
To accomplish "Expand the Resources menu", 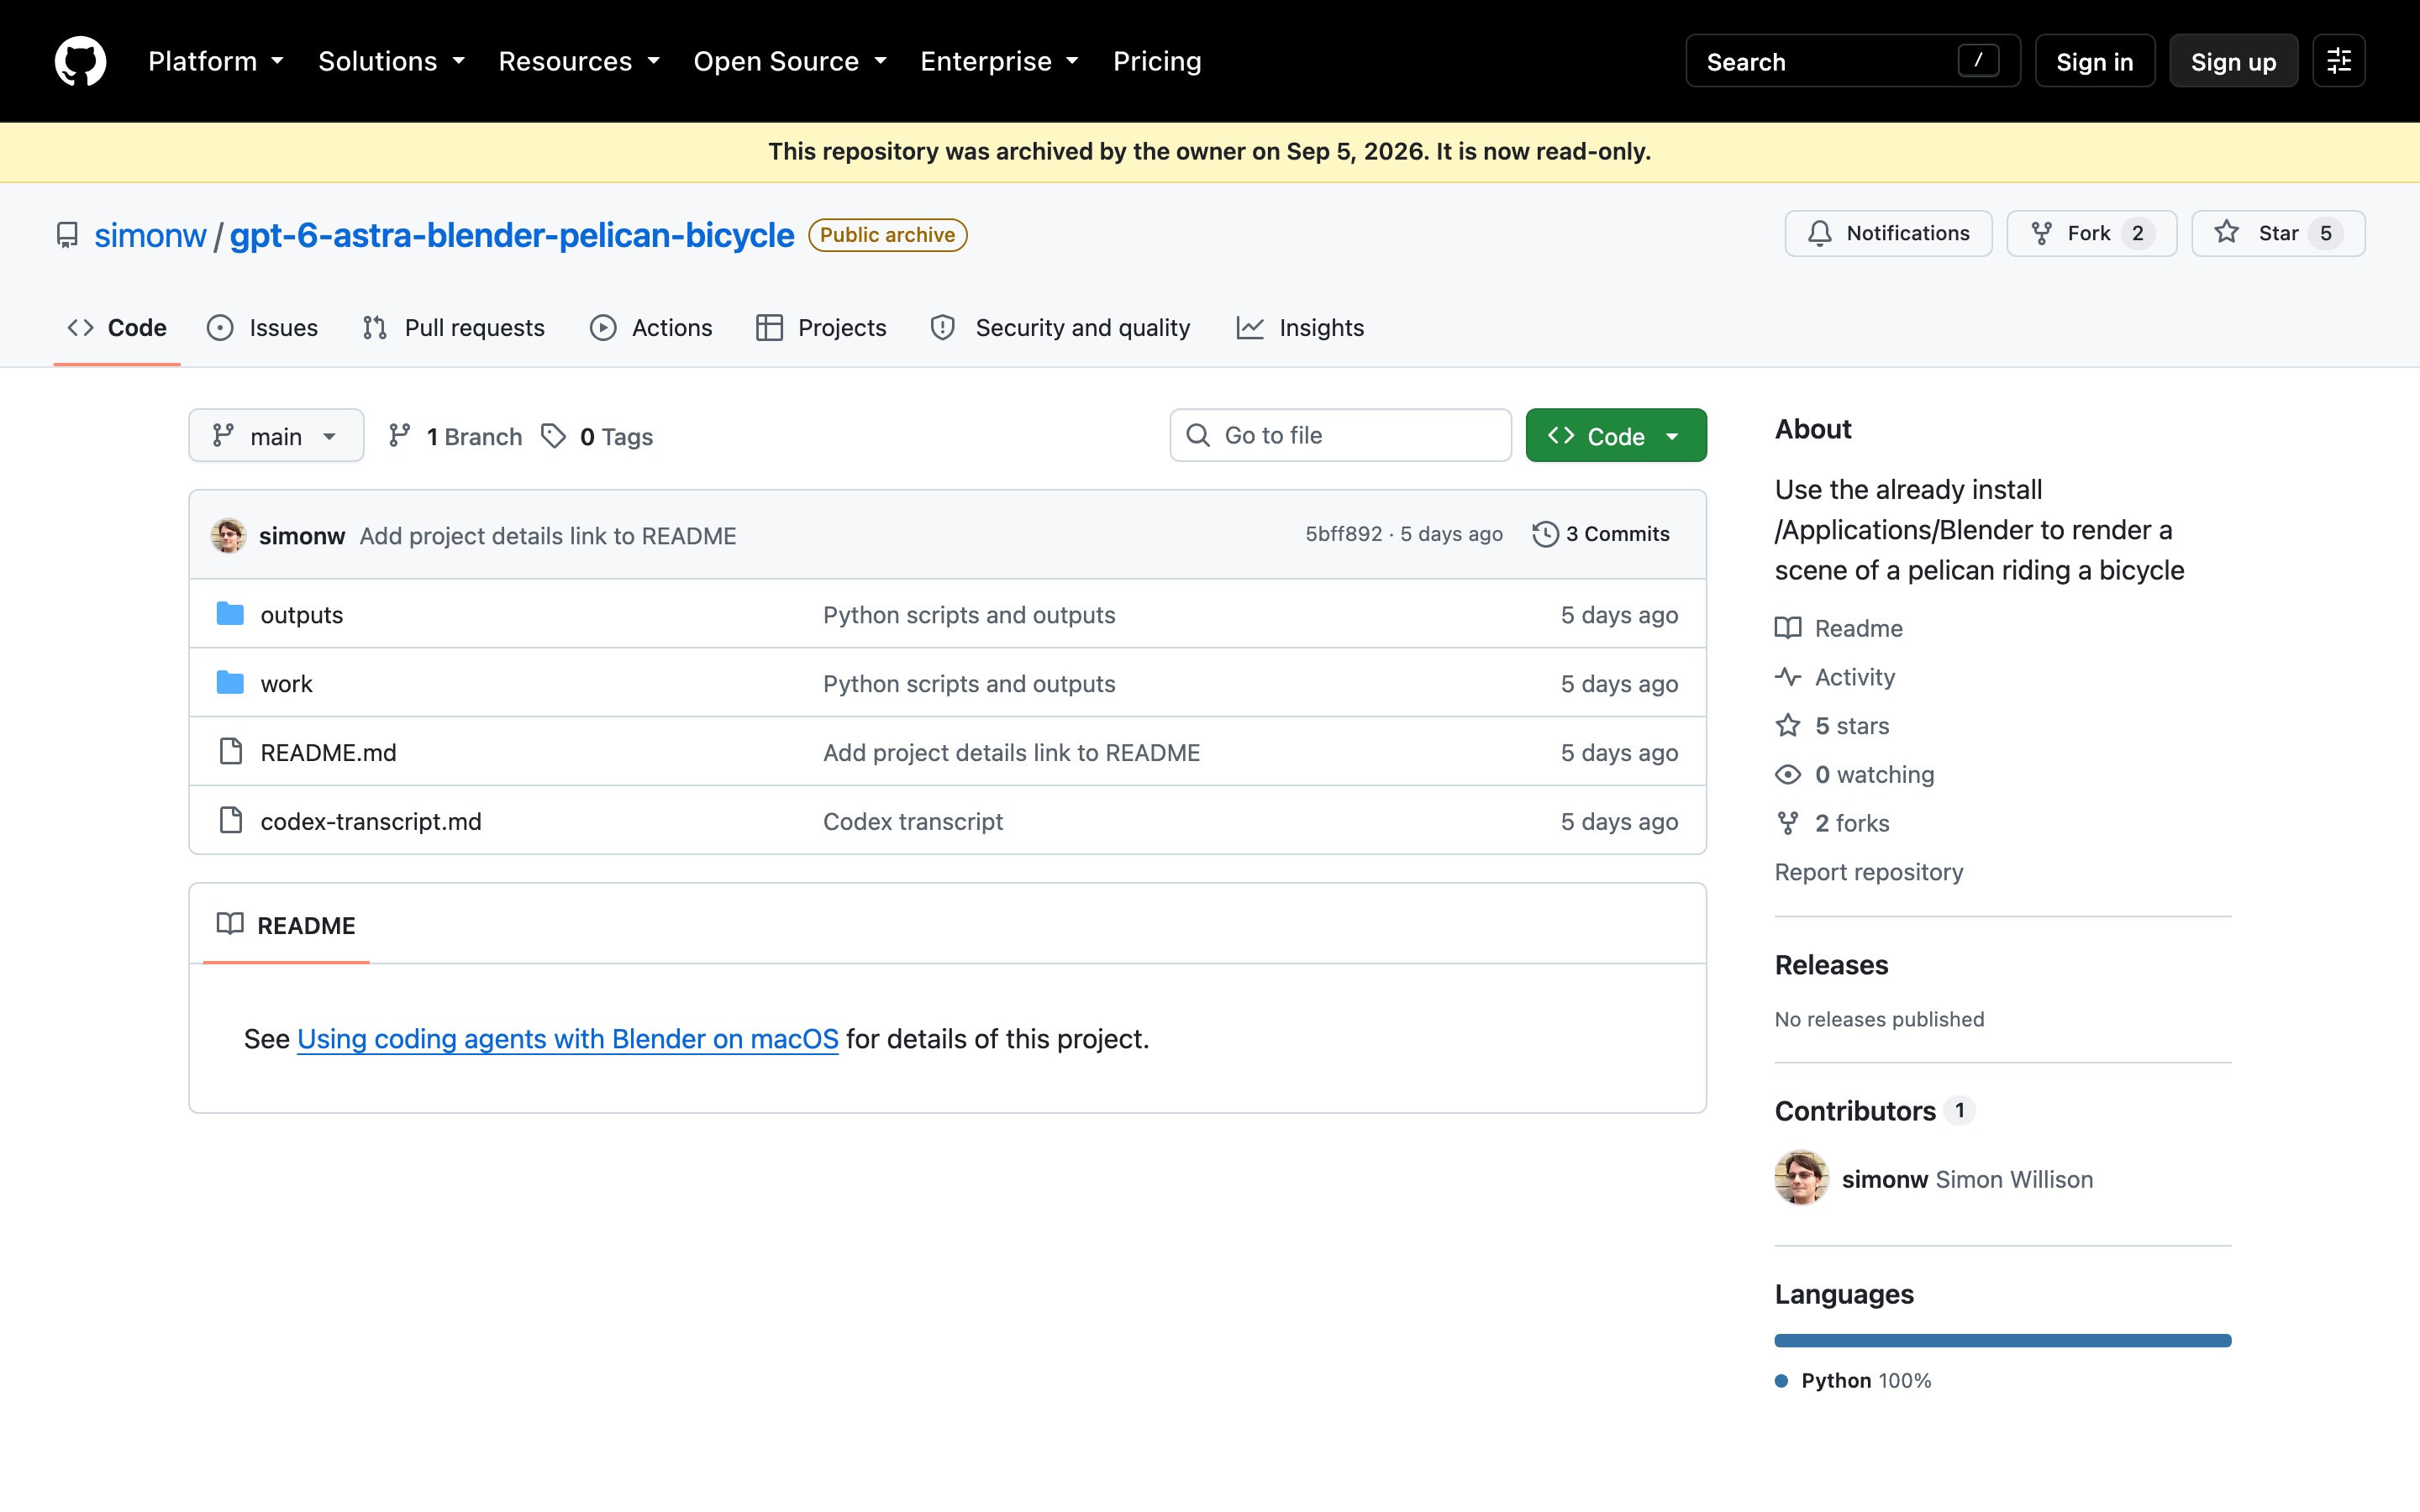I will click(x=579, y=61).
